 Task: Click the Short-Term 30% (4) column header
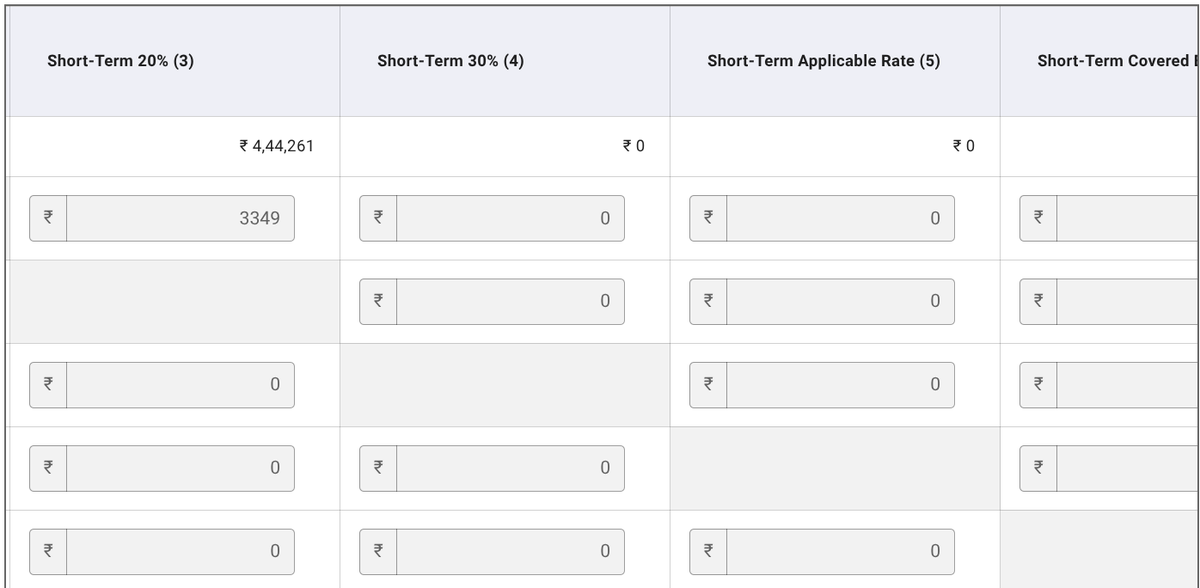tap(451, 61)
